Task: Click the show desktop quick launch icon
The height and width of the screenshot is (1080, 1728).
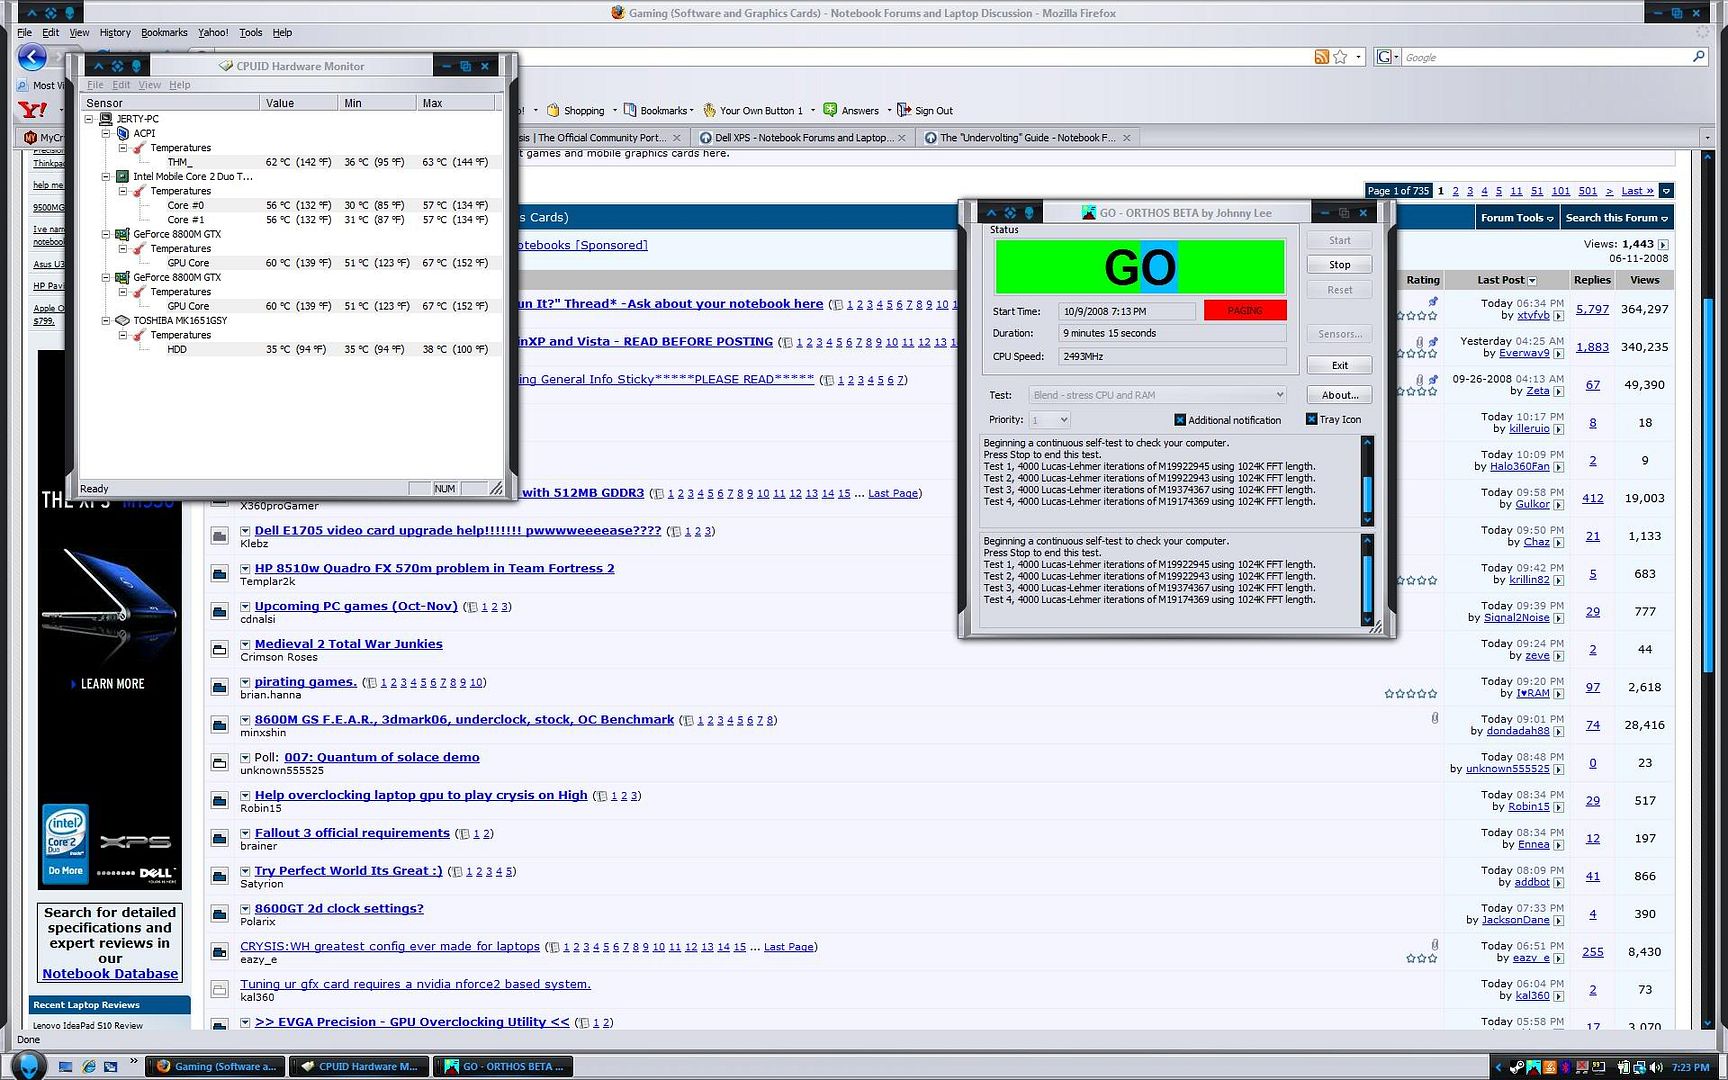Action: 65,1067
